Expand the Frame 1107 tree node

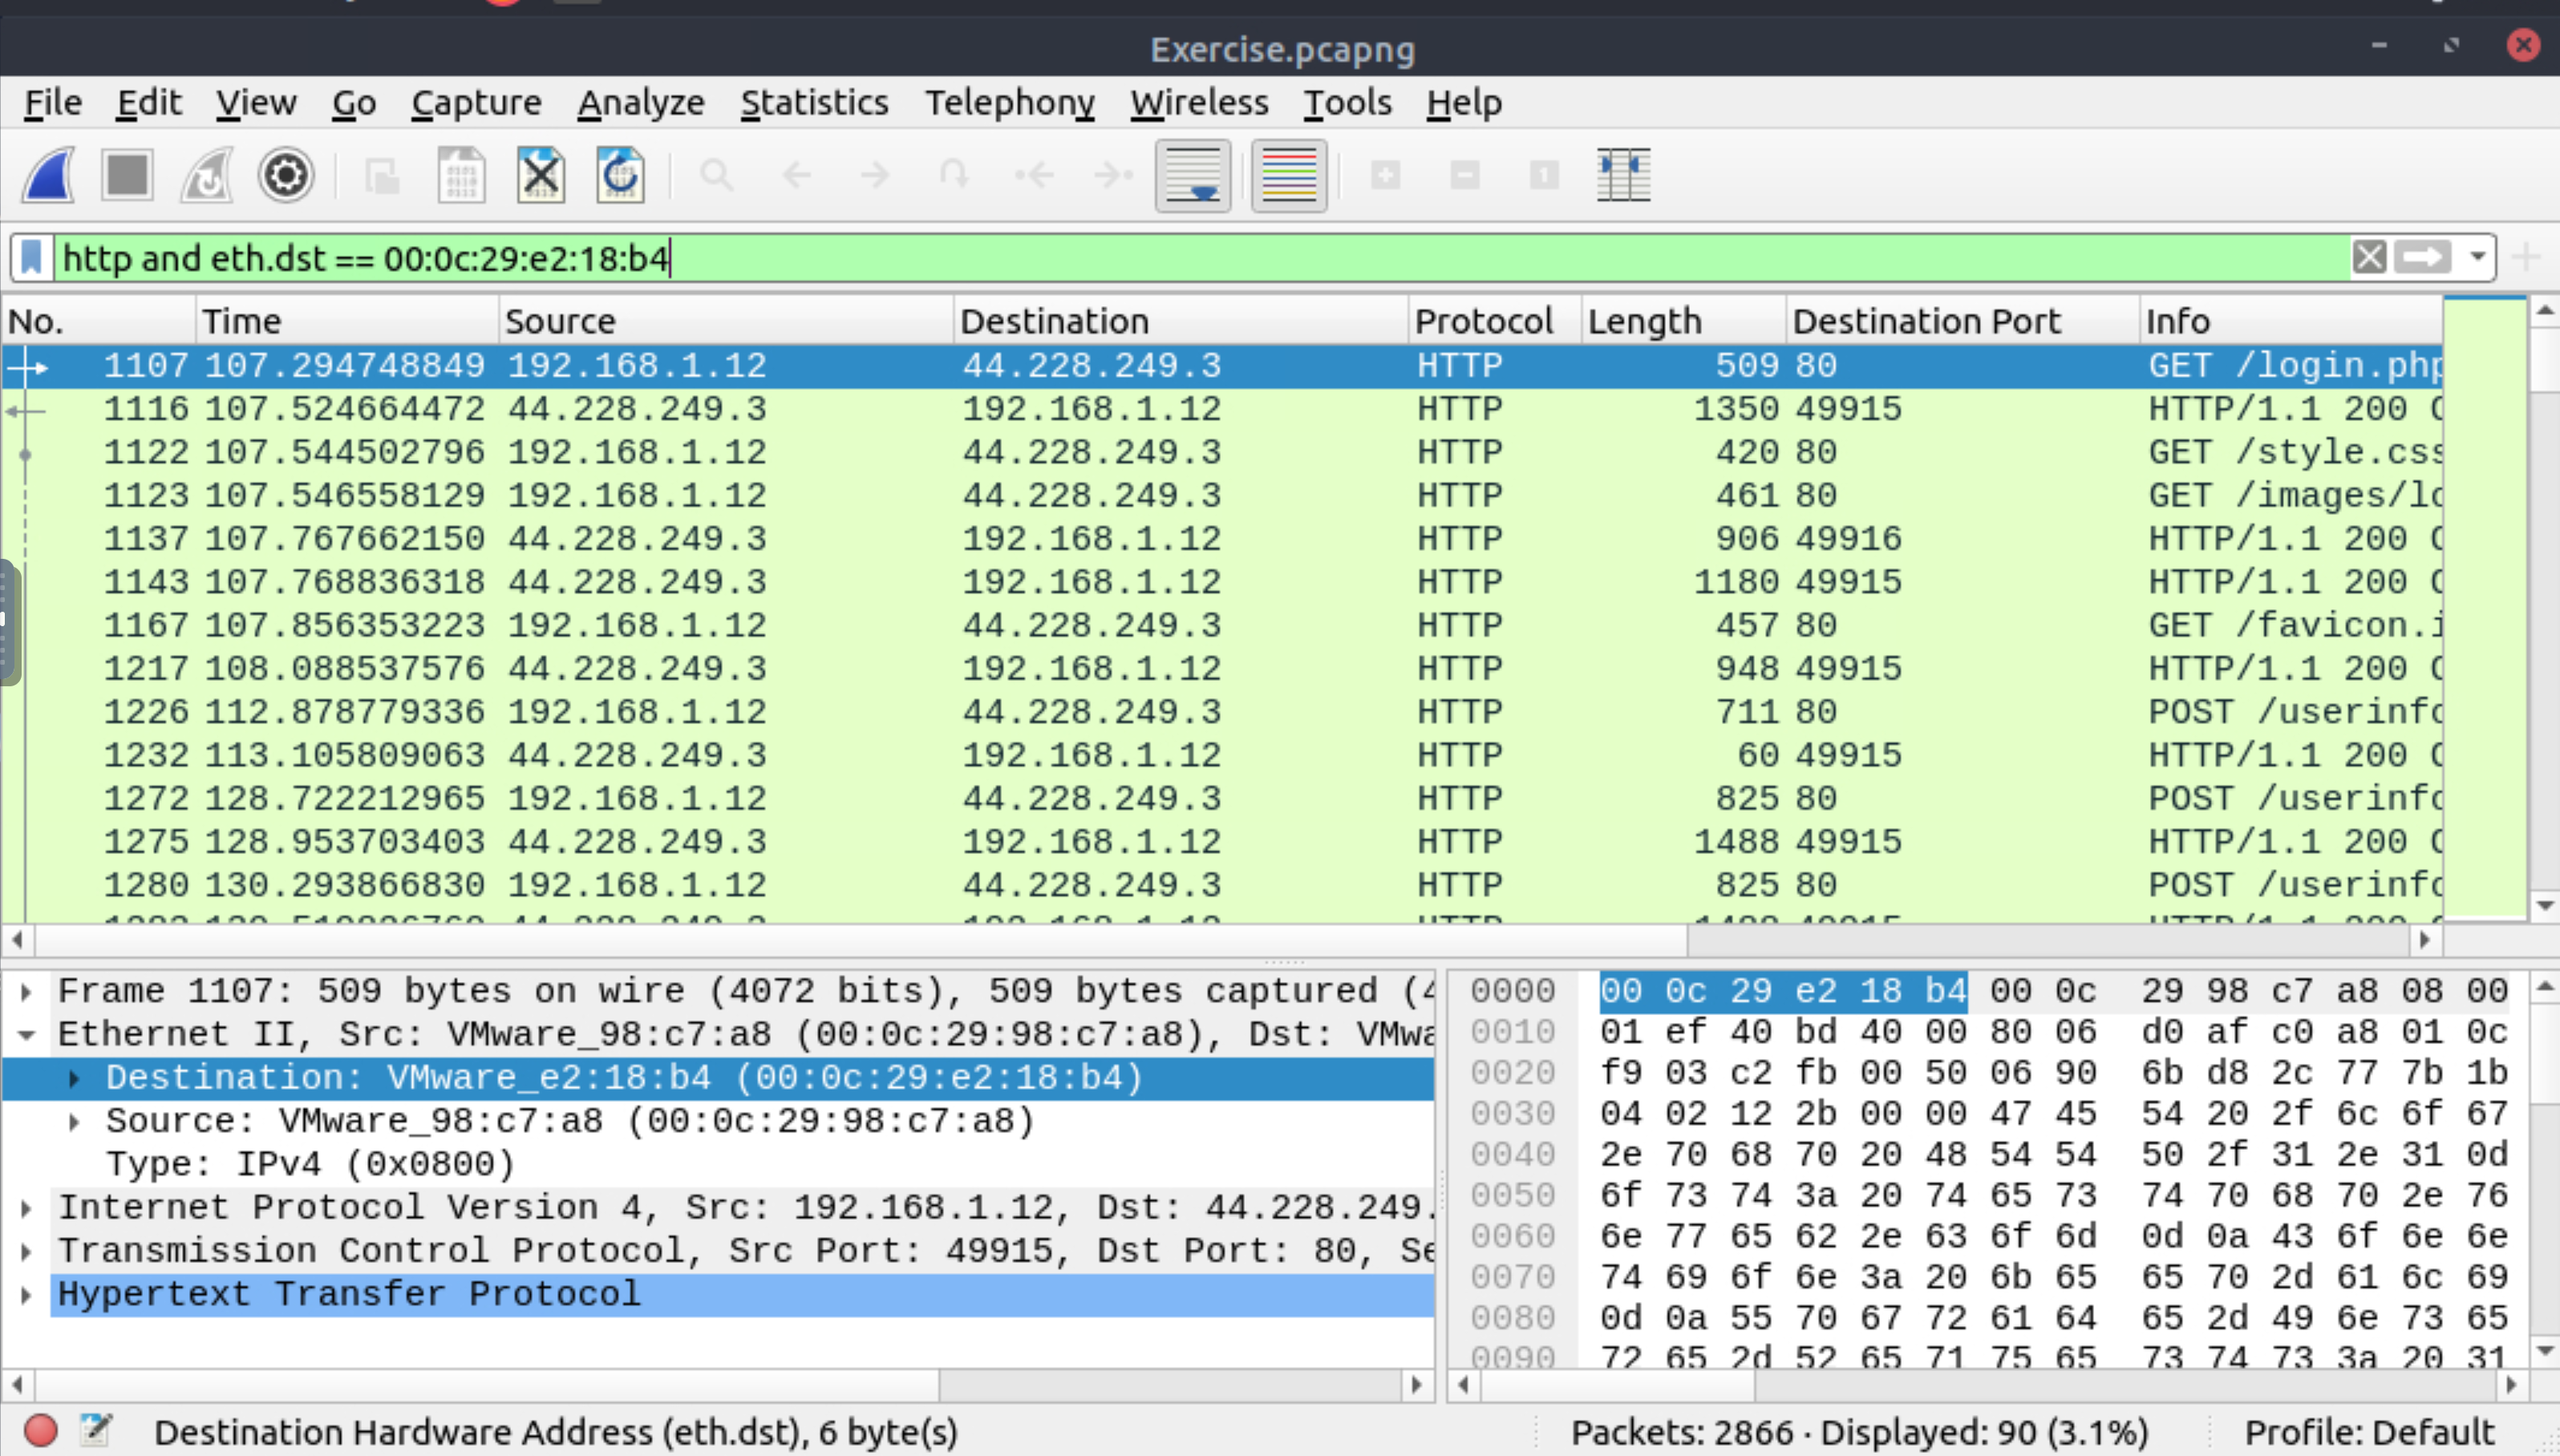(x=27, y=991)
